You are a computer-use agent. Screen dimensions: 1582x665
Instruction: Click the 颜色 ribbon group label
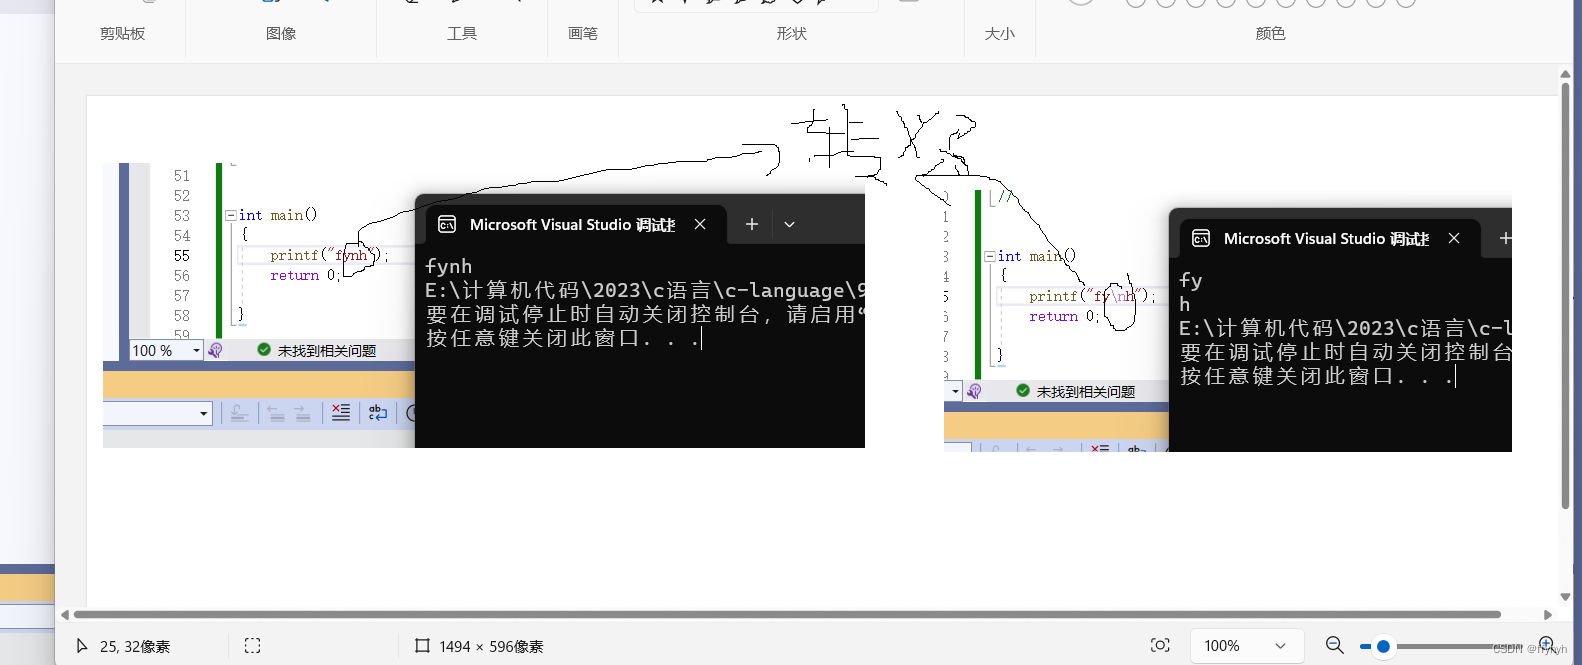(x=1270, y=33)
